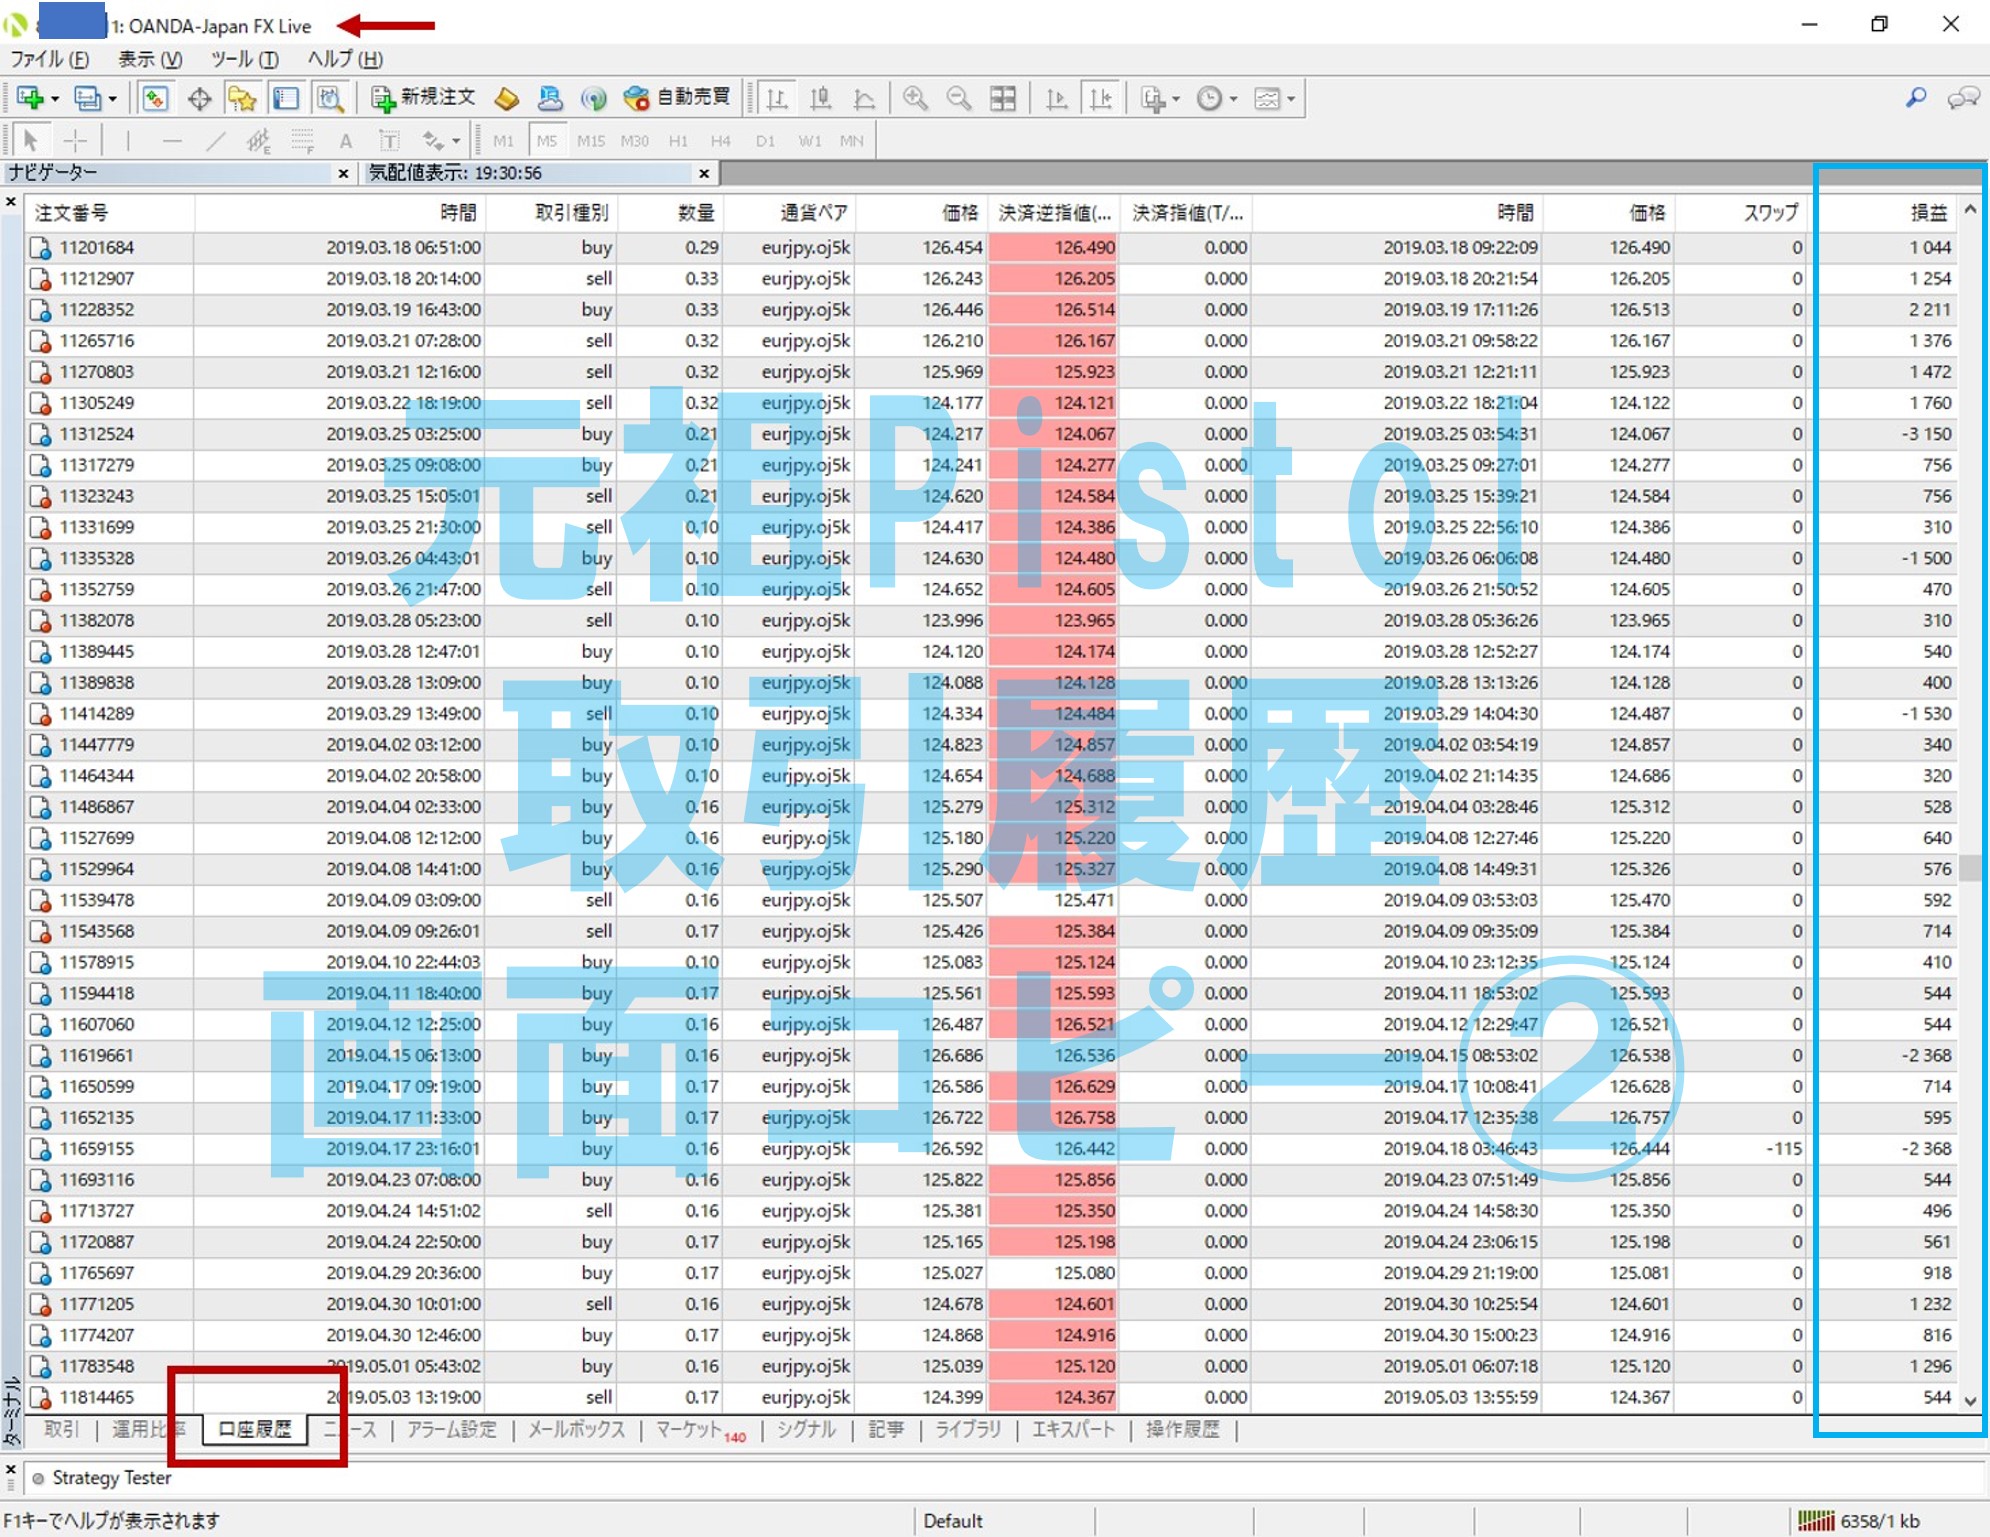Close the ナビゲーター panel
The height and width of the screenshot is (1537, 1990).
[343, 173]
